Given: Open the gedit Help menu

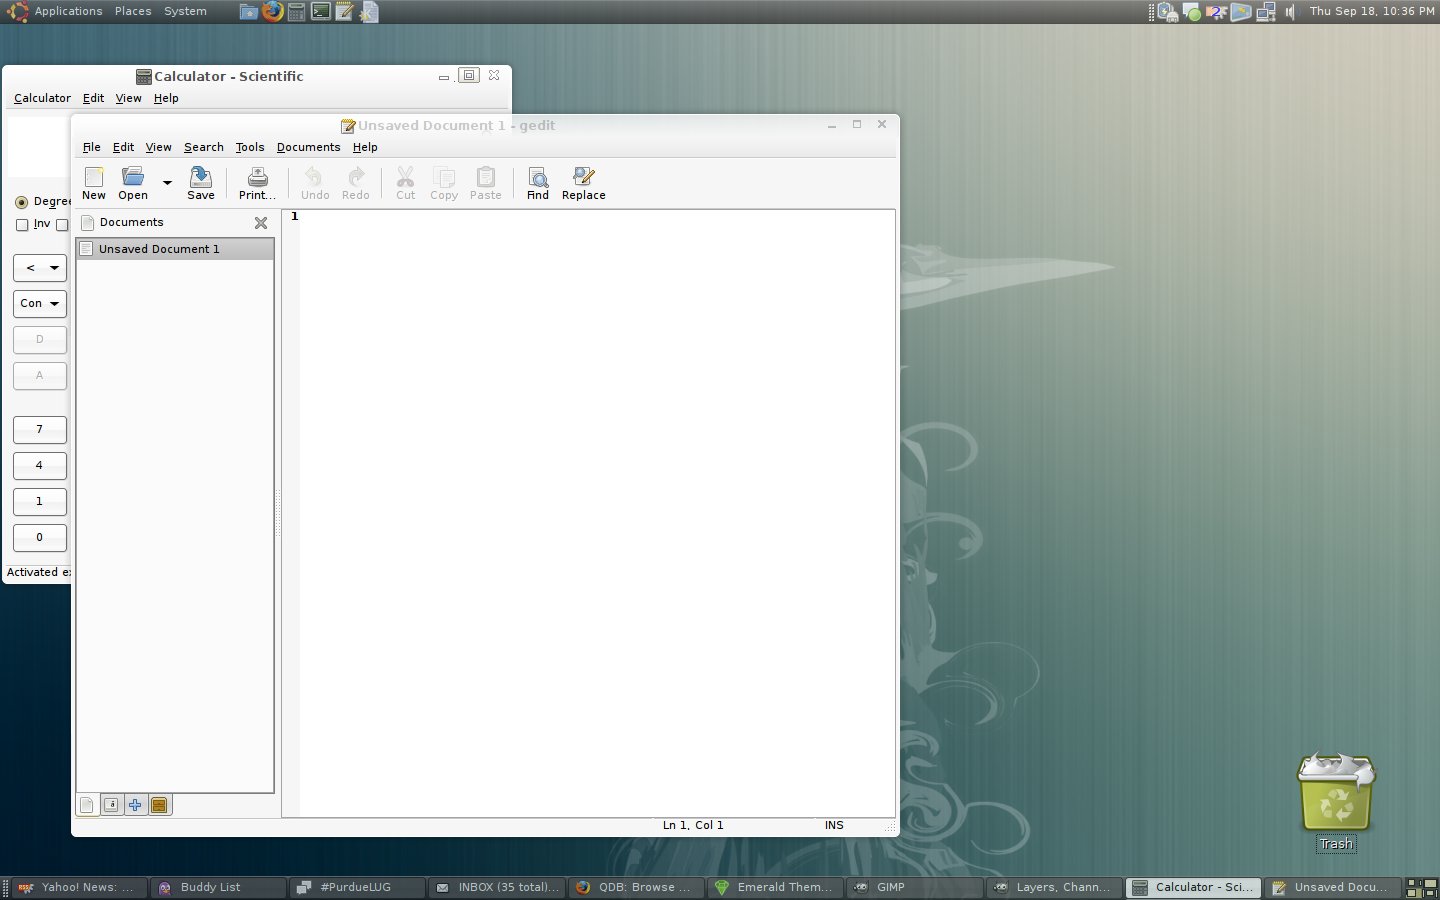Looking at the screenshot, I should (x=365, y=147).
